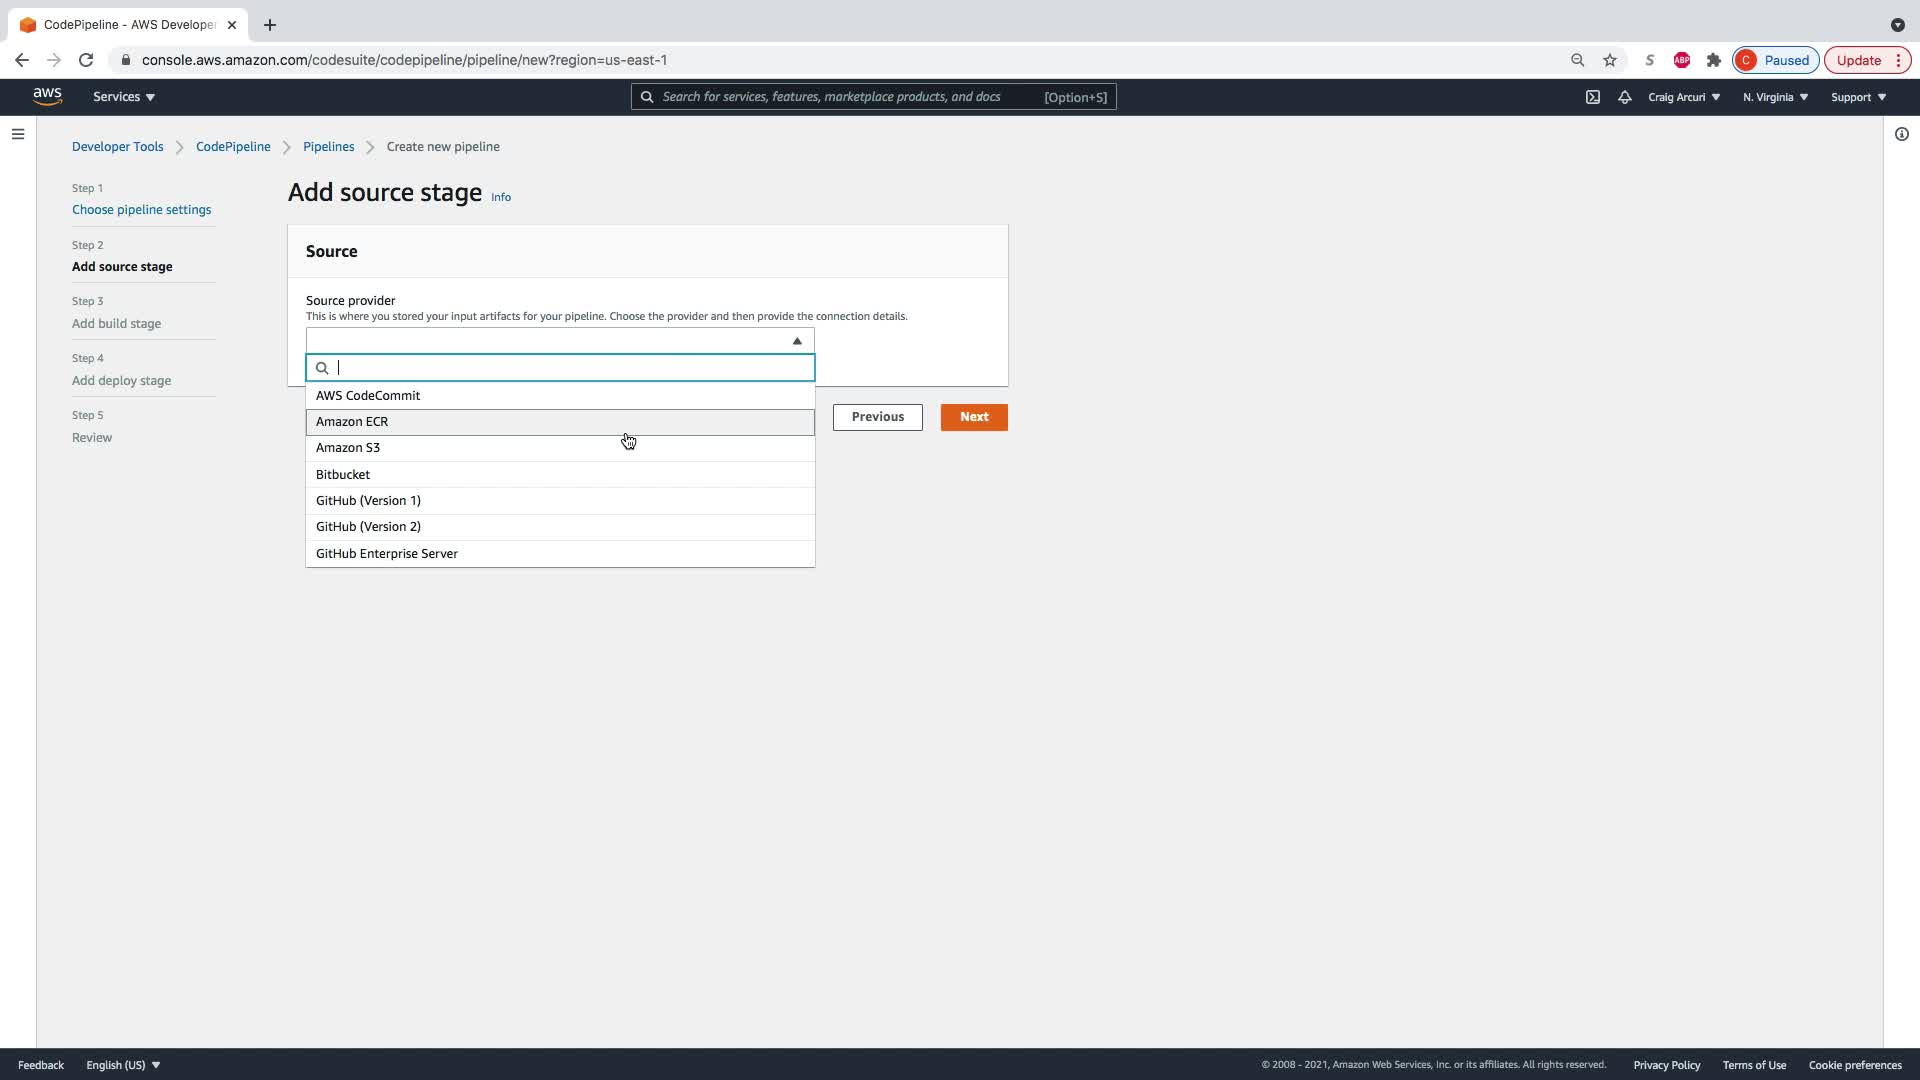Click the Previous button
Image resolution: width=1920 pixels, height=1080 pixels.
click(x=877, y=417)
